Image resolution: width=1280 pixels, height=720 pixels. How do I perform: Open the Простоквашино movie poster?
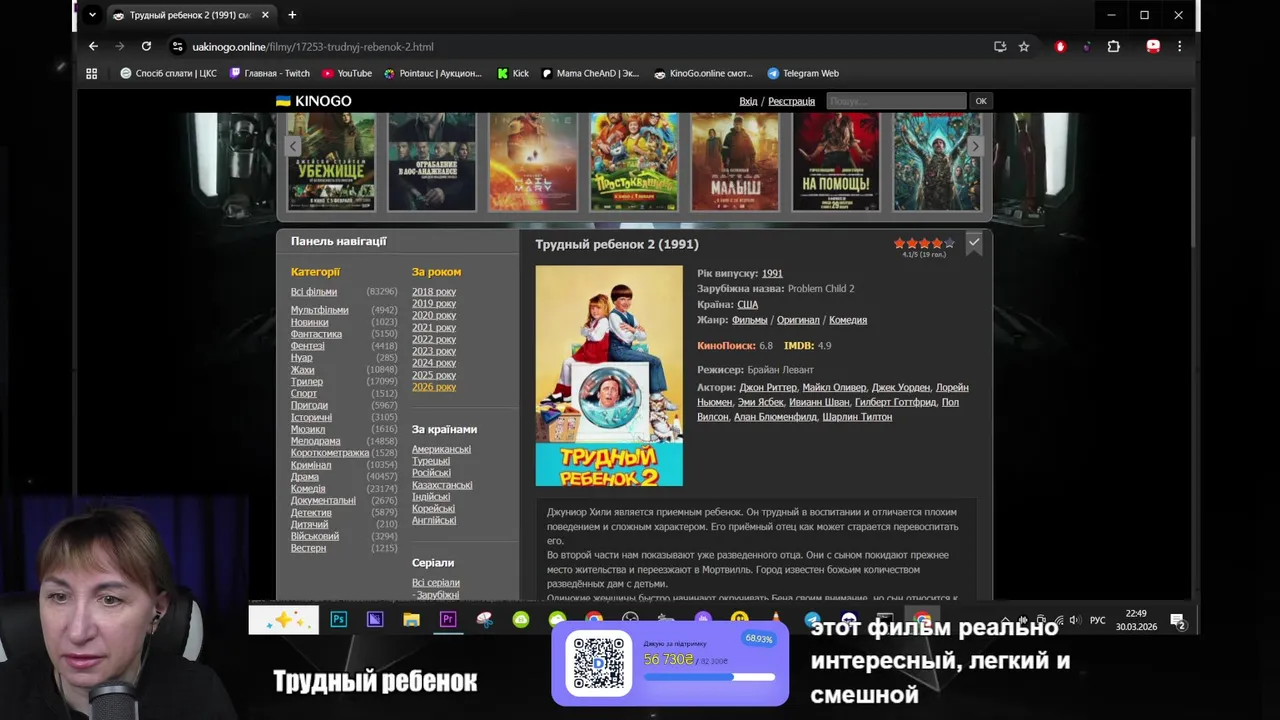tap(634, 161)
